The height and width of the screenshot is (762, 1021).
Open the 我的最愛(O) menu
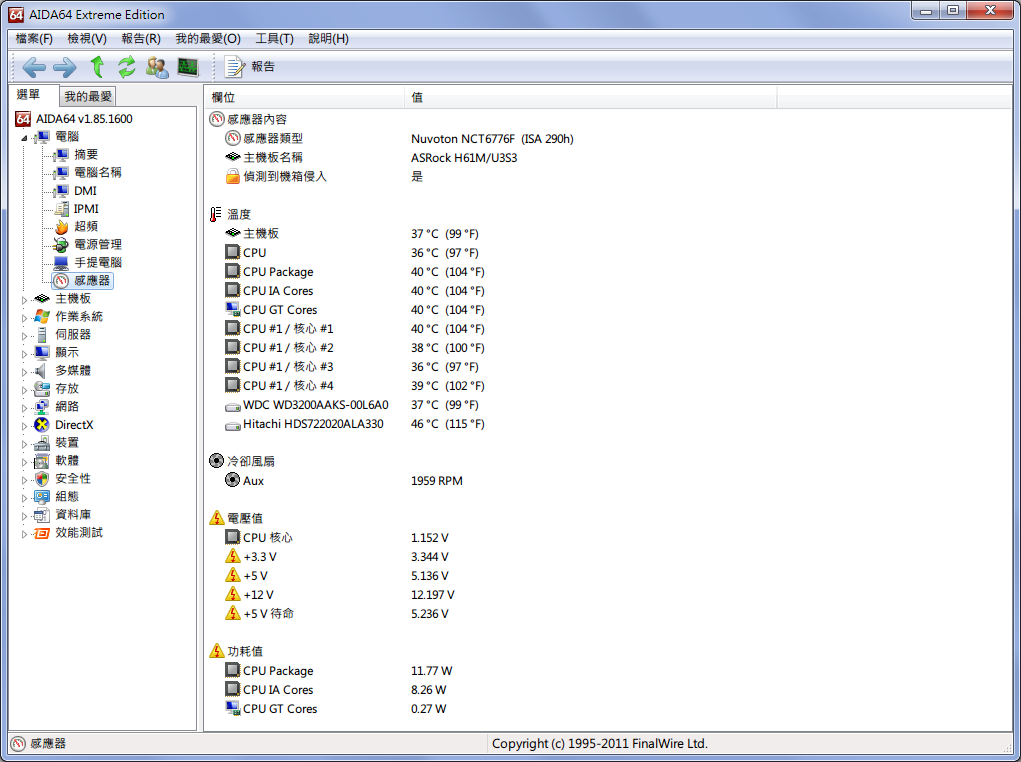(x=208, y=38)
